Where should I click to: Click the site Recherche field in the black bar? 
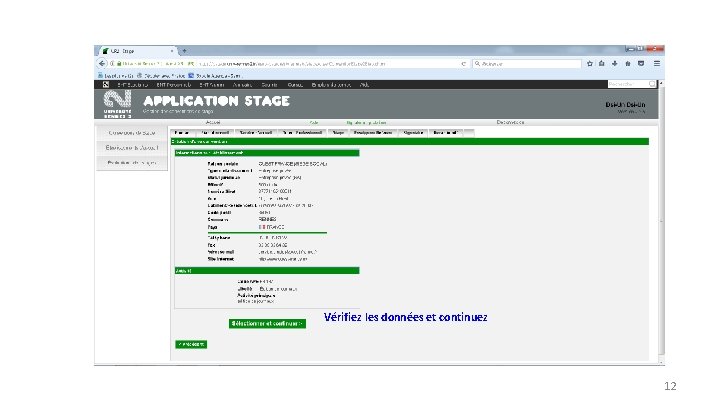click(631, 84)
